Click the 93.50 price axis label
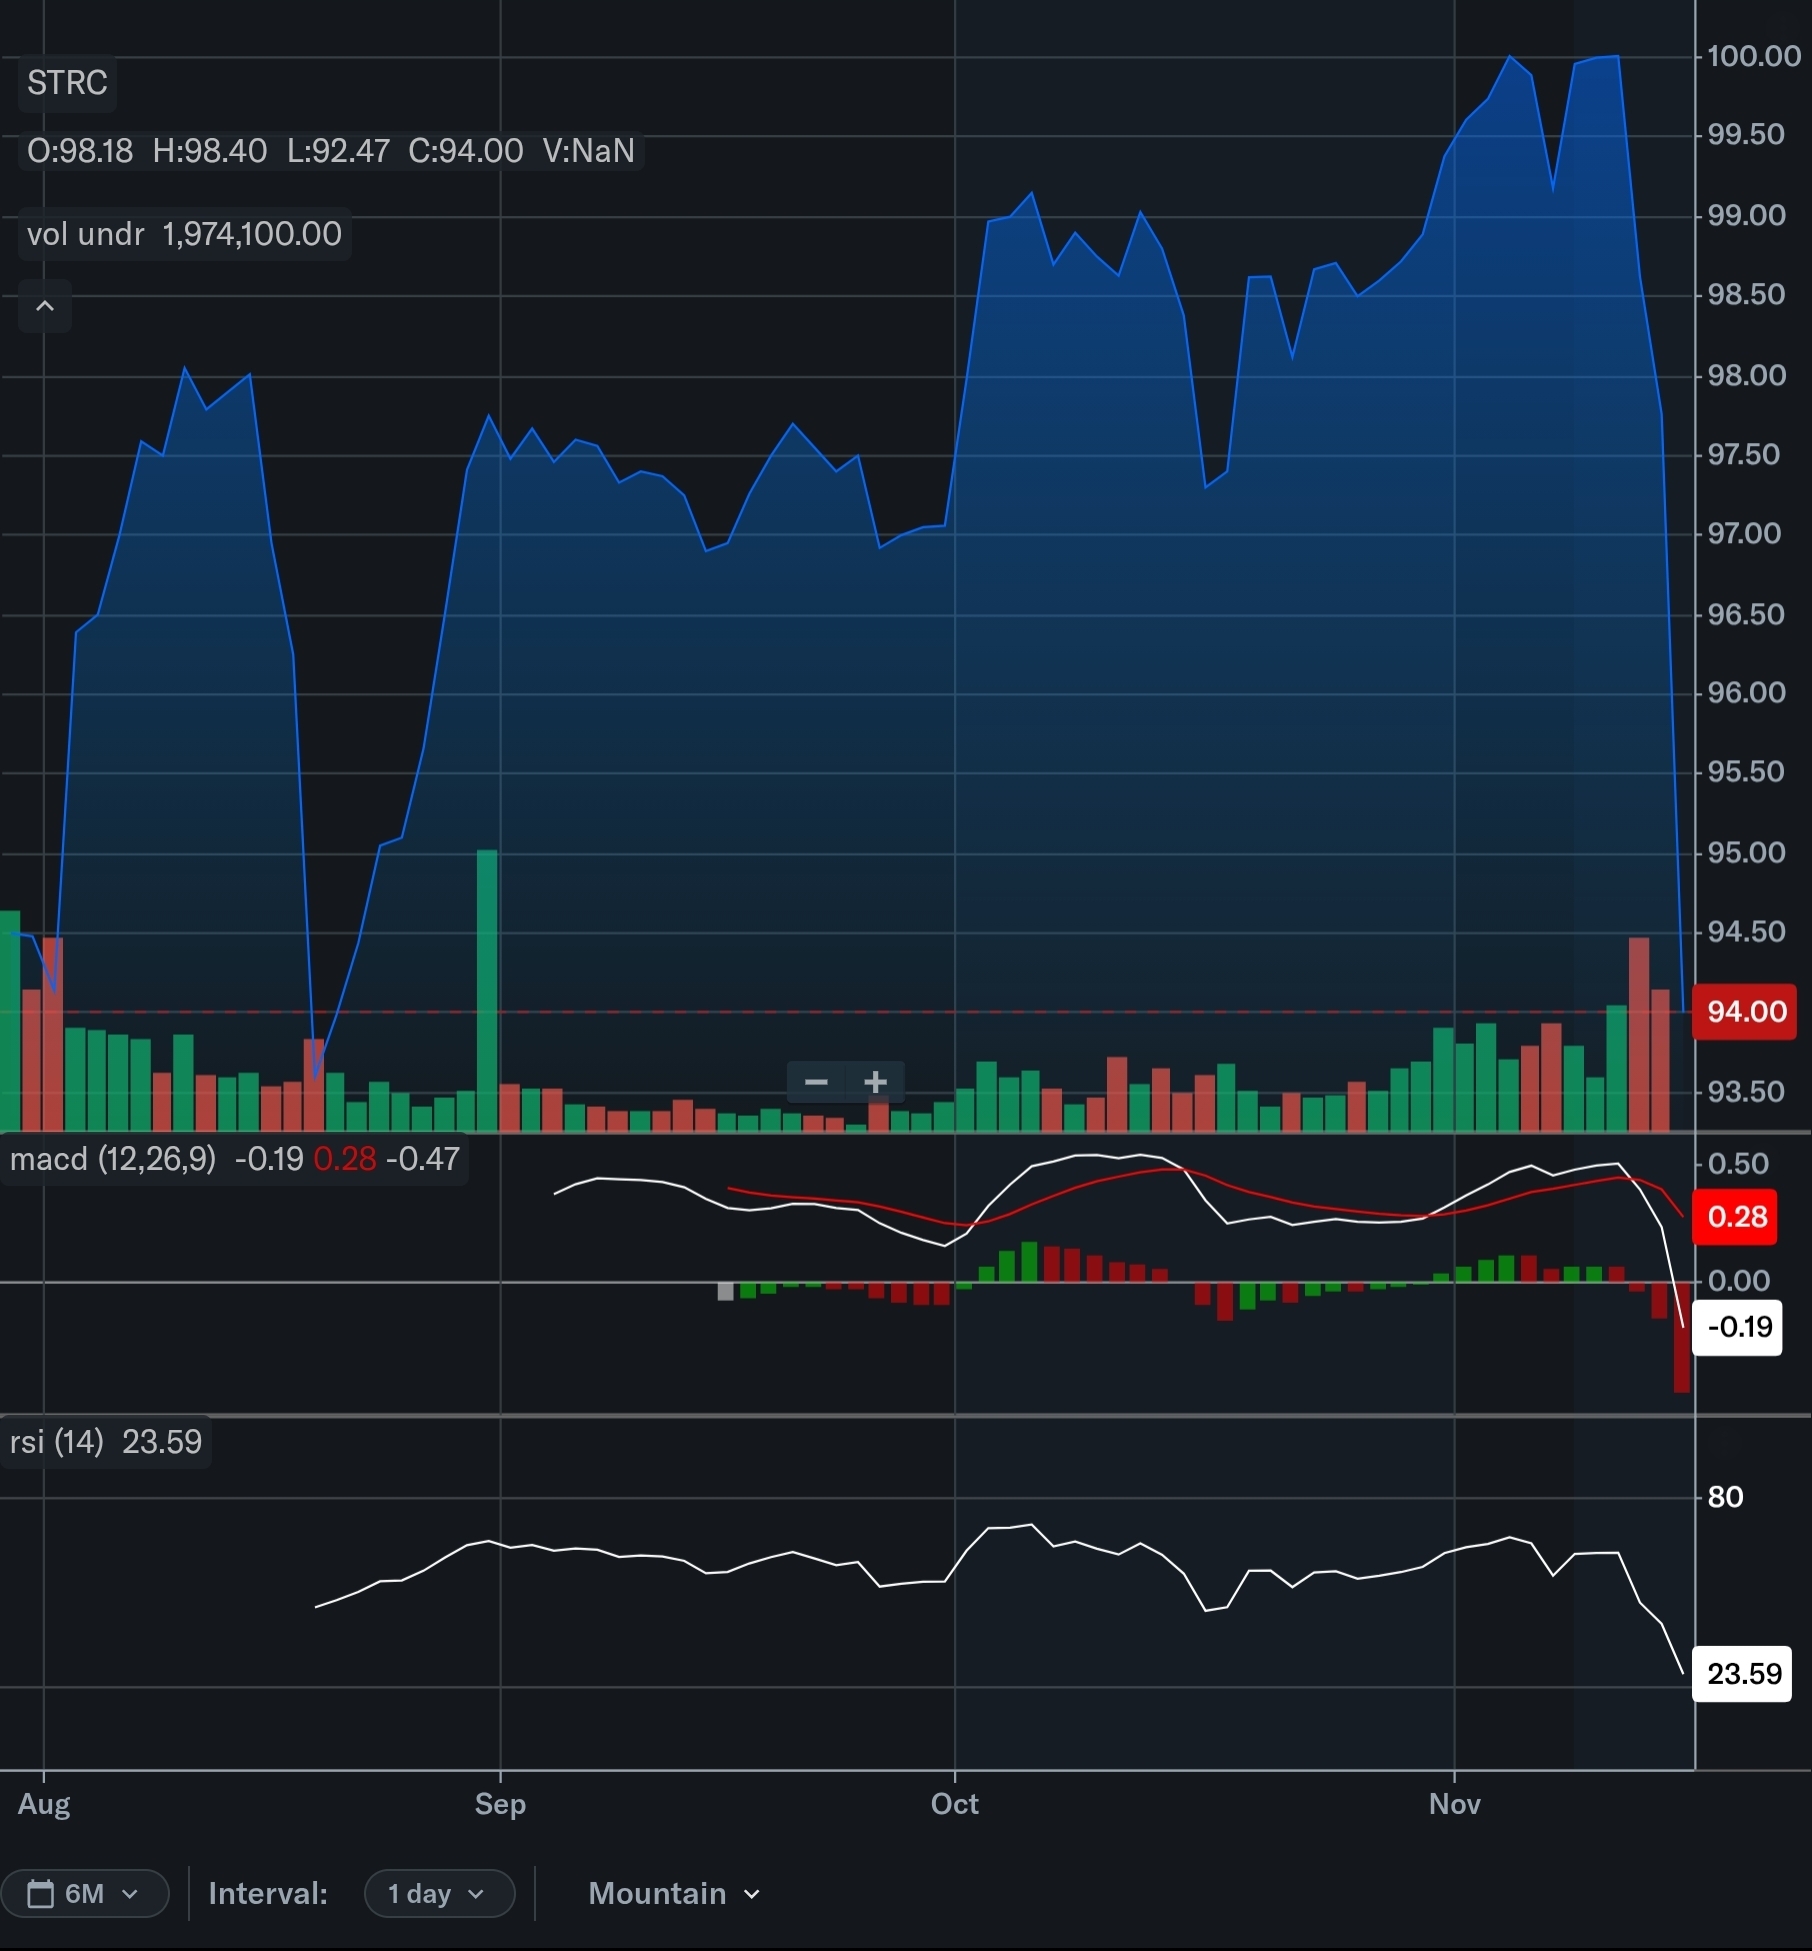This screenshot has height=1951, width=1812. pyautogui.click(x=1746, y=1092)
